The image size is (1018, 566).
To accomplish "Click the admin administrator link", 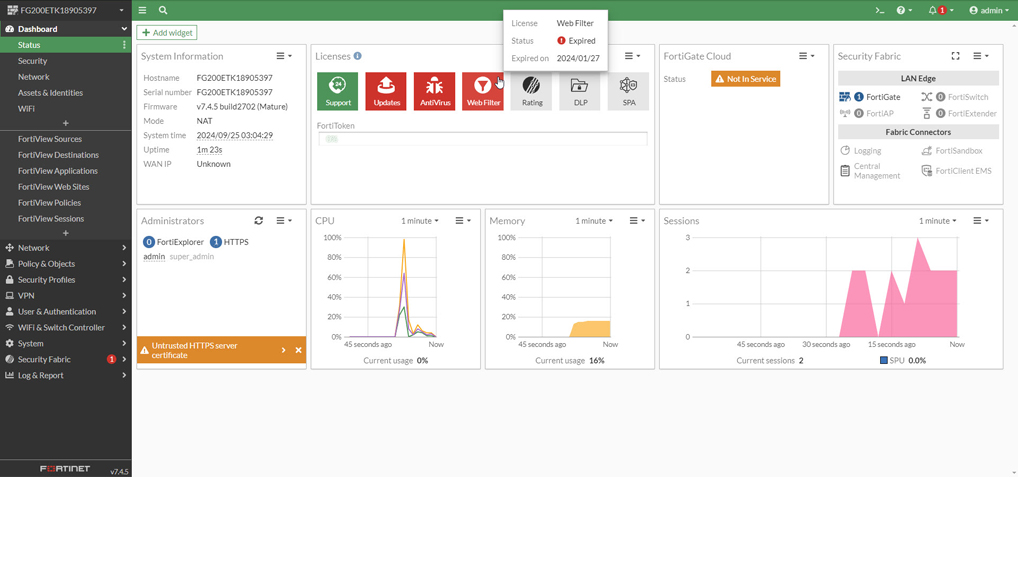I will coord(154,256).
